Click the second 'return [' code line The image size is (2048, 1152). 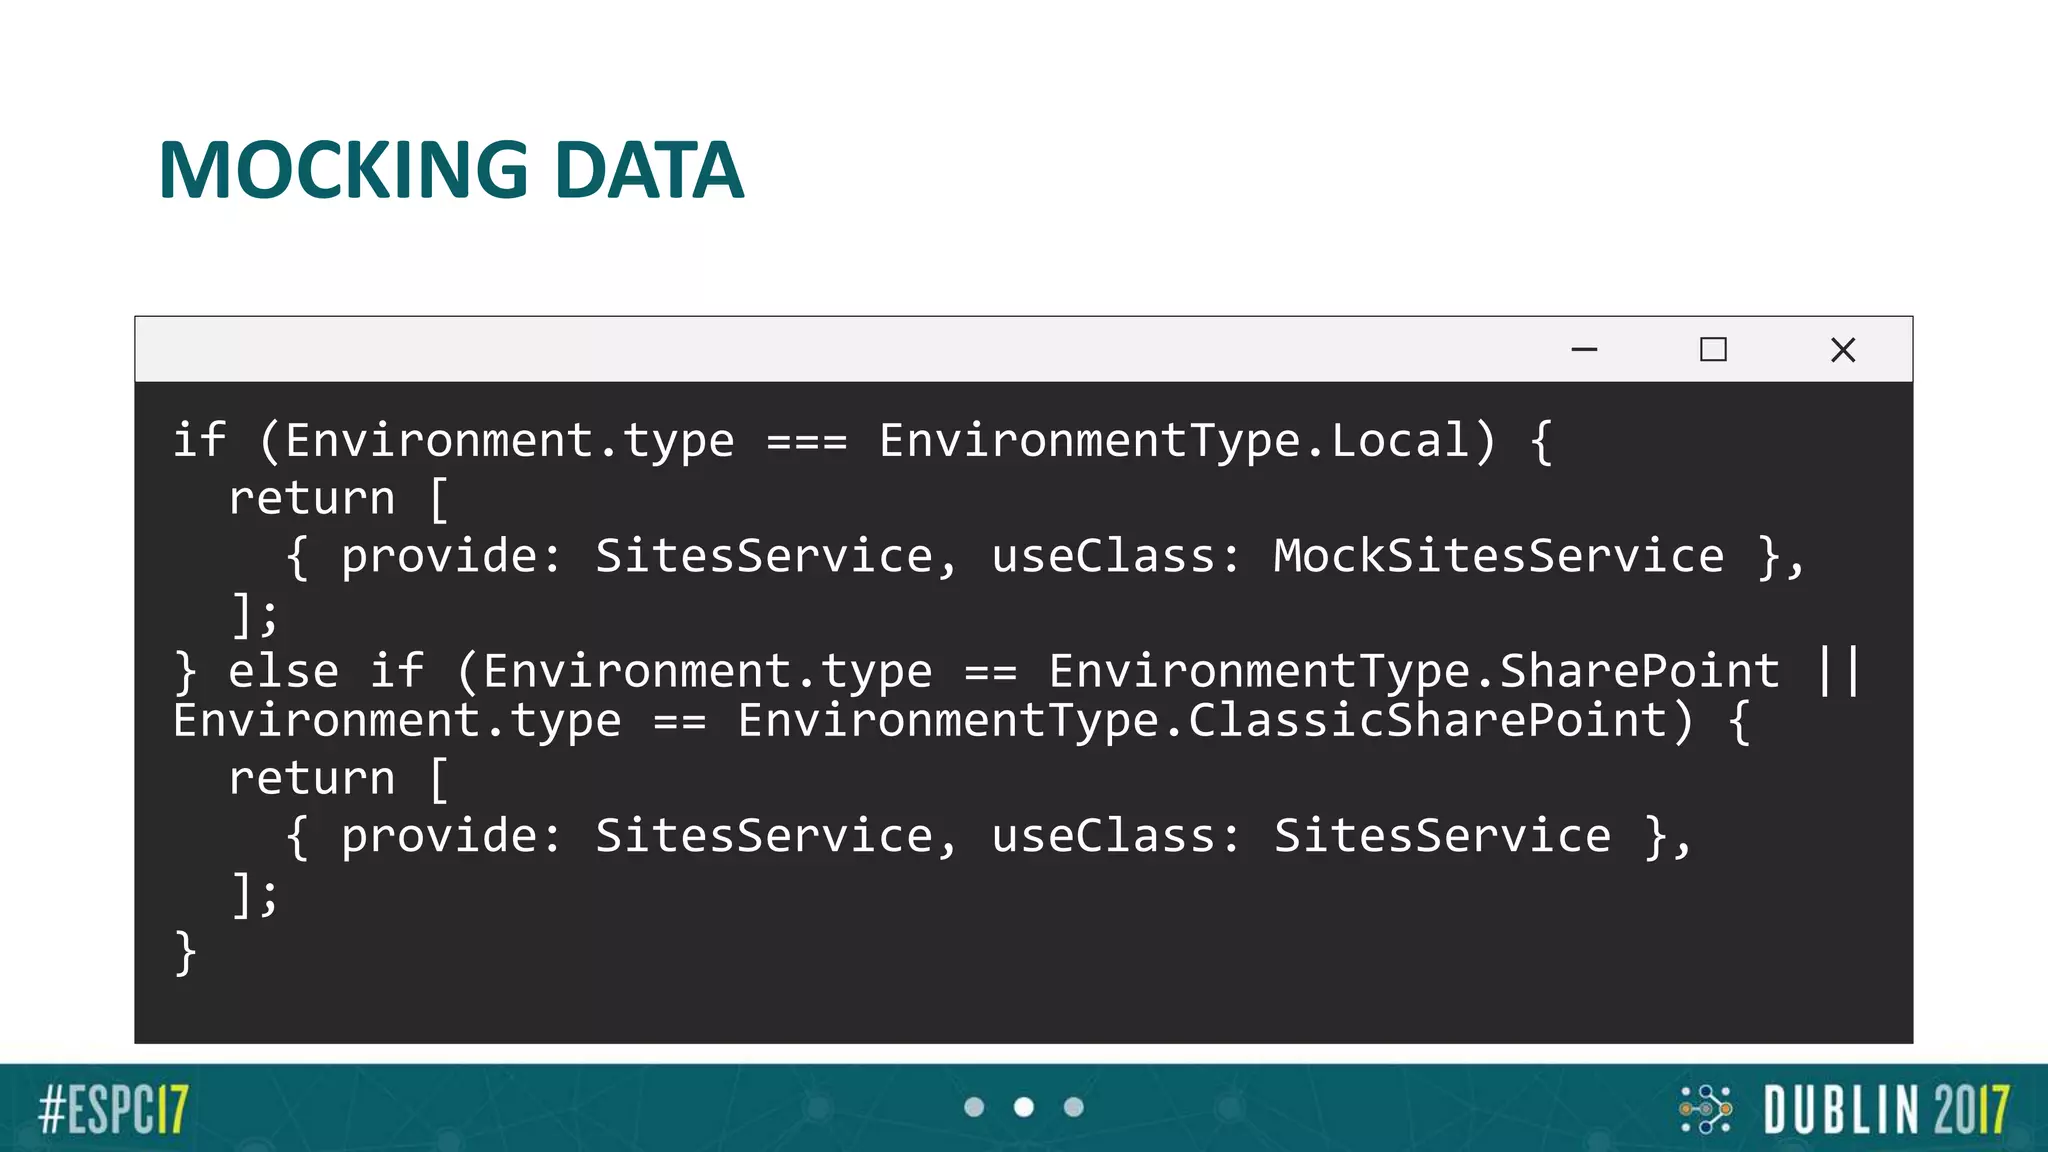tap(339, 778)
